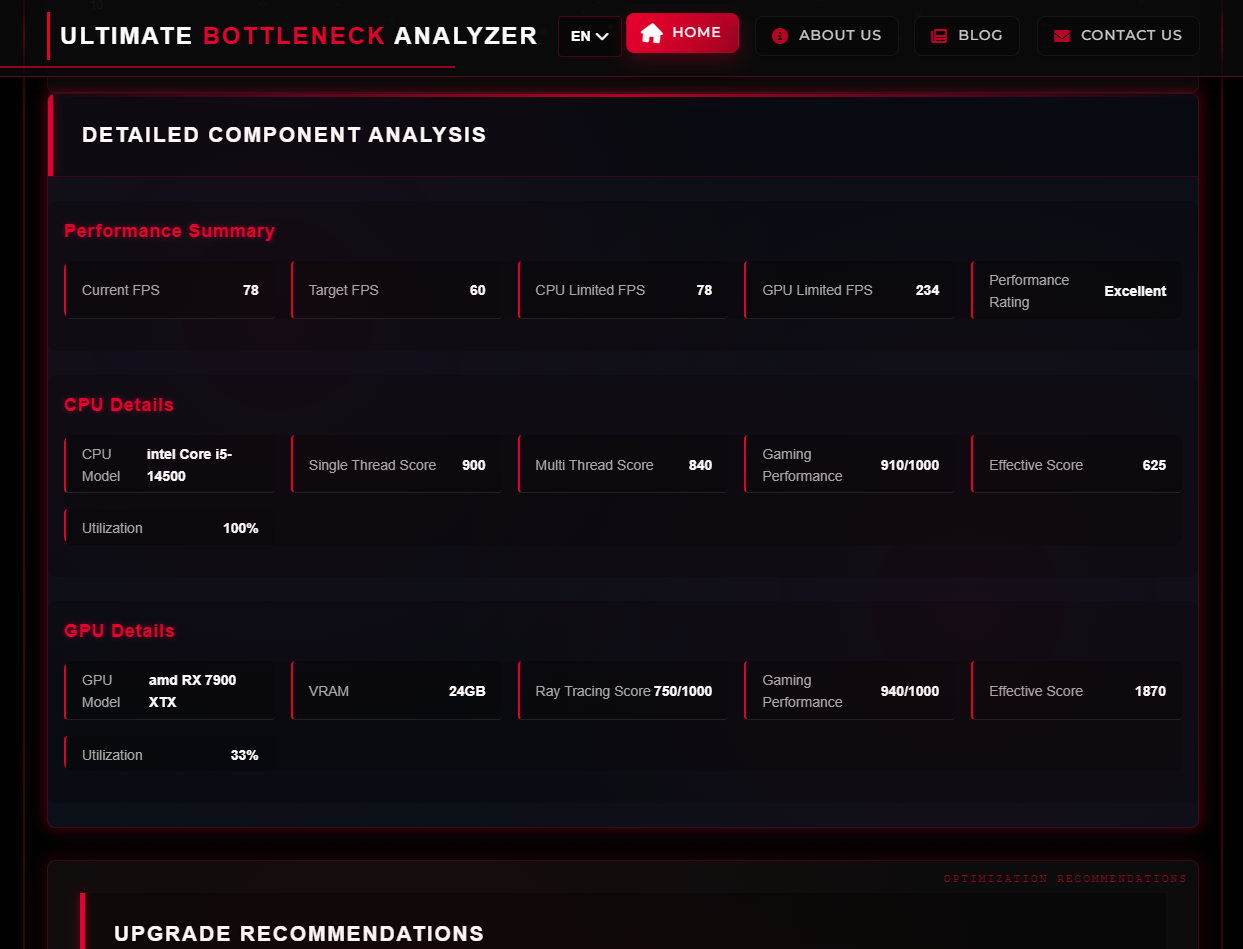The height and width of the screenshot is (949, 1243).
Task: Click the Ray Tracing Score 750/1000
Action: point(683,691)
